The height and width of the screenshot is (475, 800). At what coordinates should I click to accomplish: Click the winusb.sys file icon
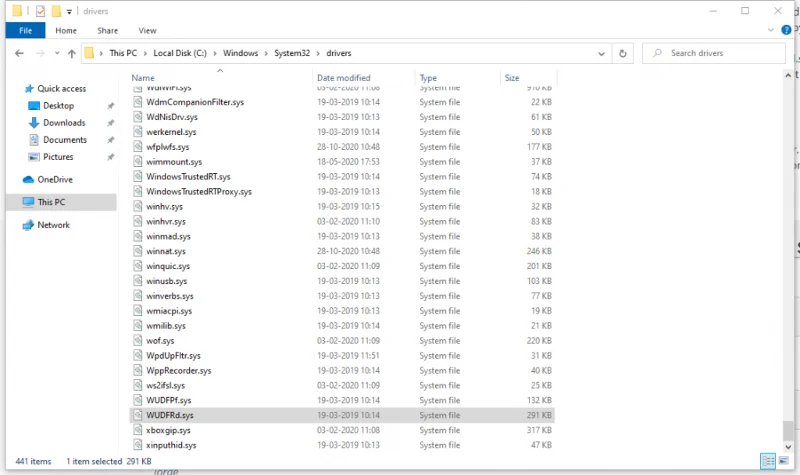(137, 281)
